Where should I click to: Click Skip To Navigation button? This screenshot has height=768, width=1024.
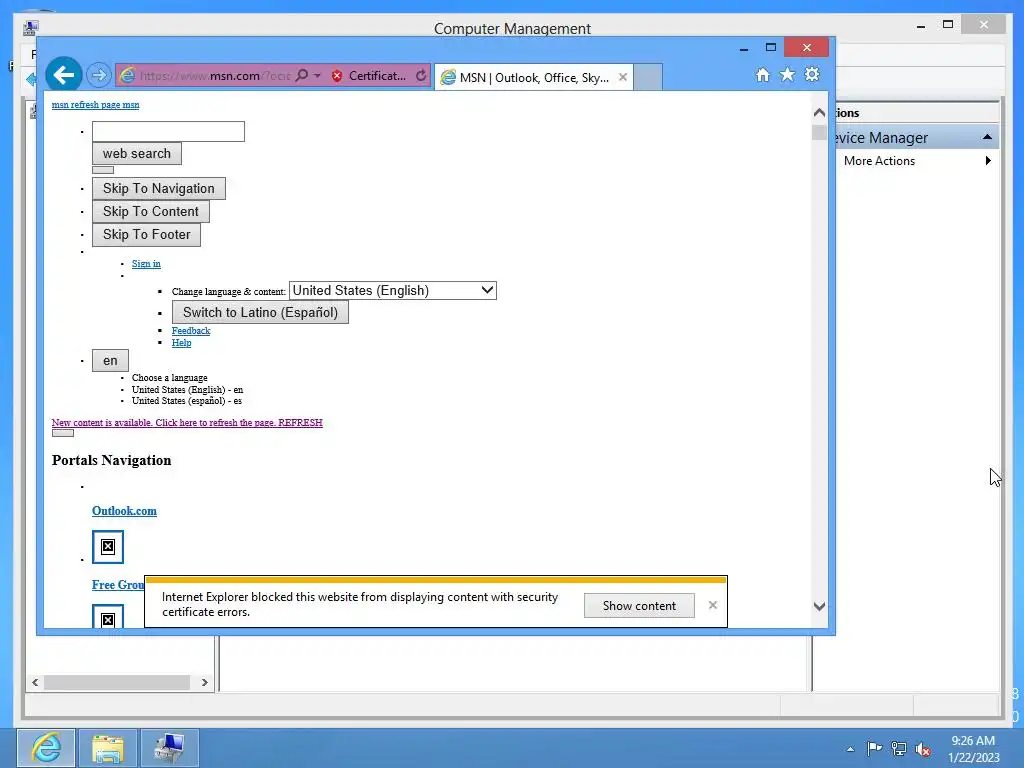pos(159,189)
